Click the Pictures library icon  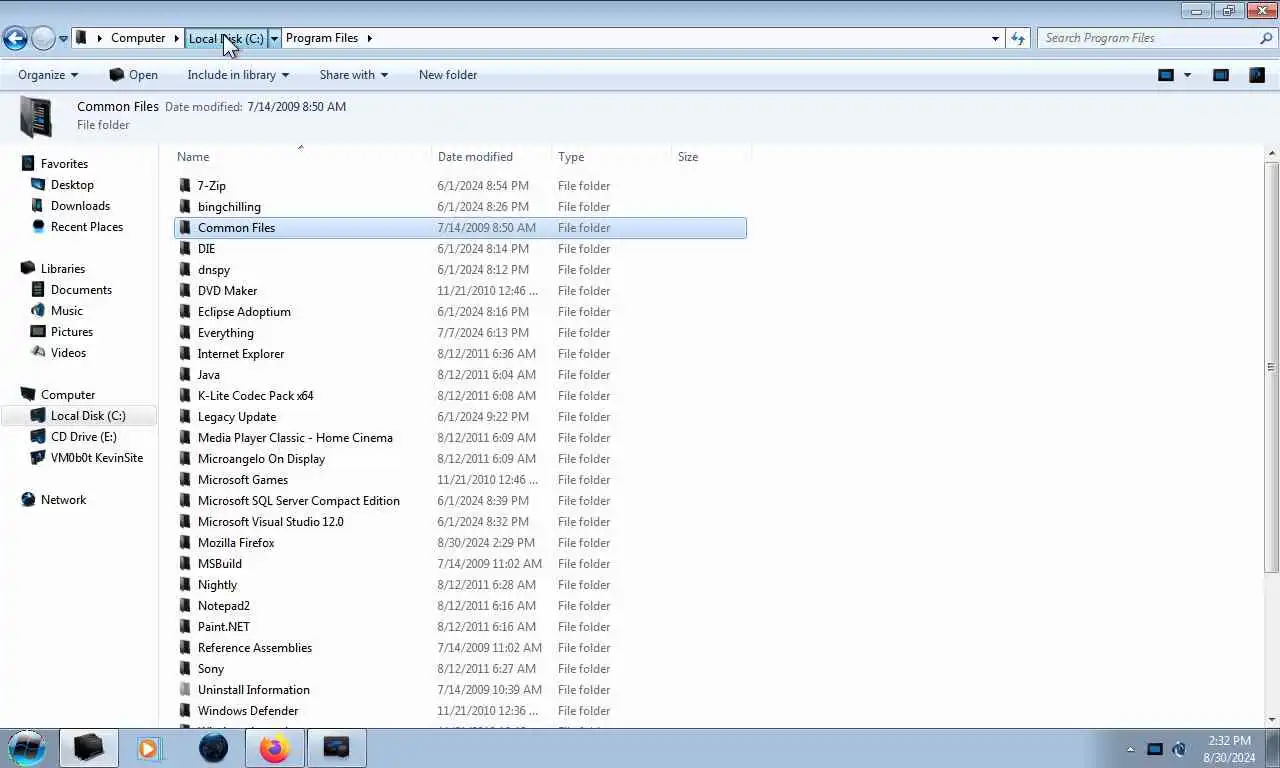tap(38, 332)
